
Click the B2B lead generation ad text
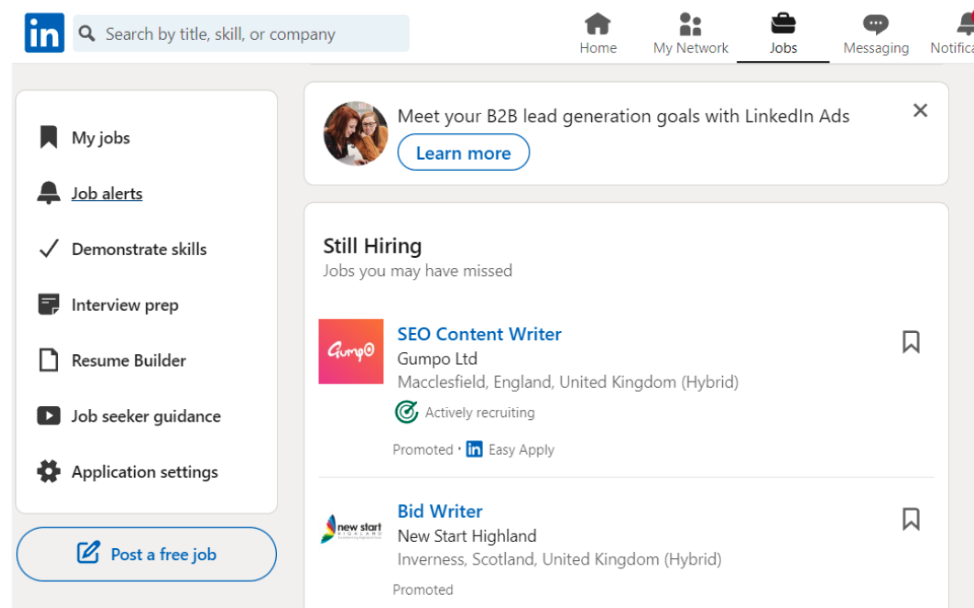(x=623, y=116)
